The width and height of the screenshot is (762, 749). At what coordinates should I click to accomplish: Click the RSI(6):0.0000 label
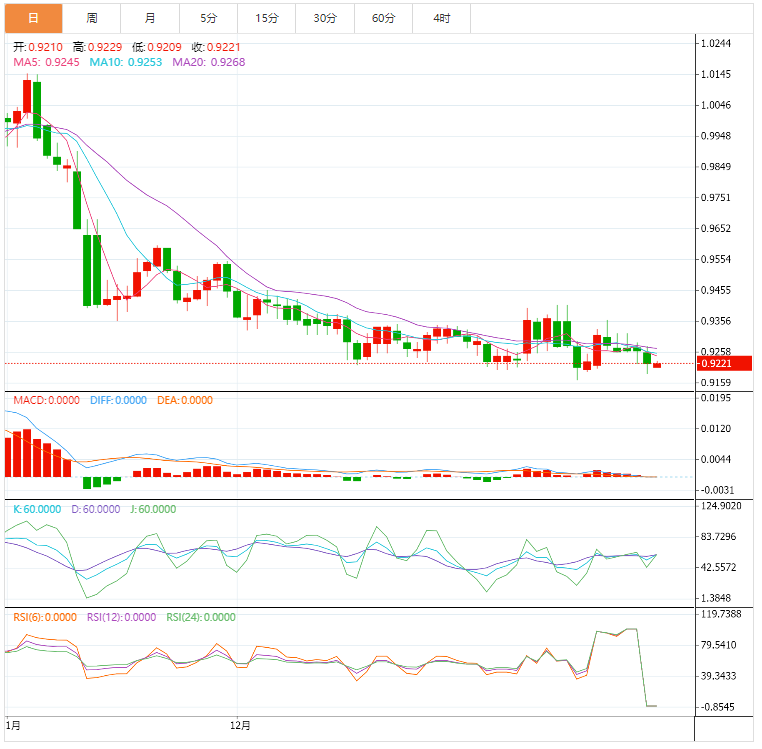point(45,617)
